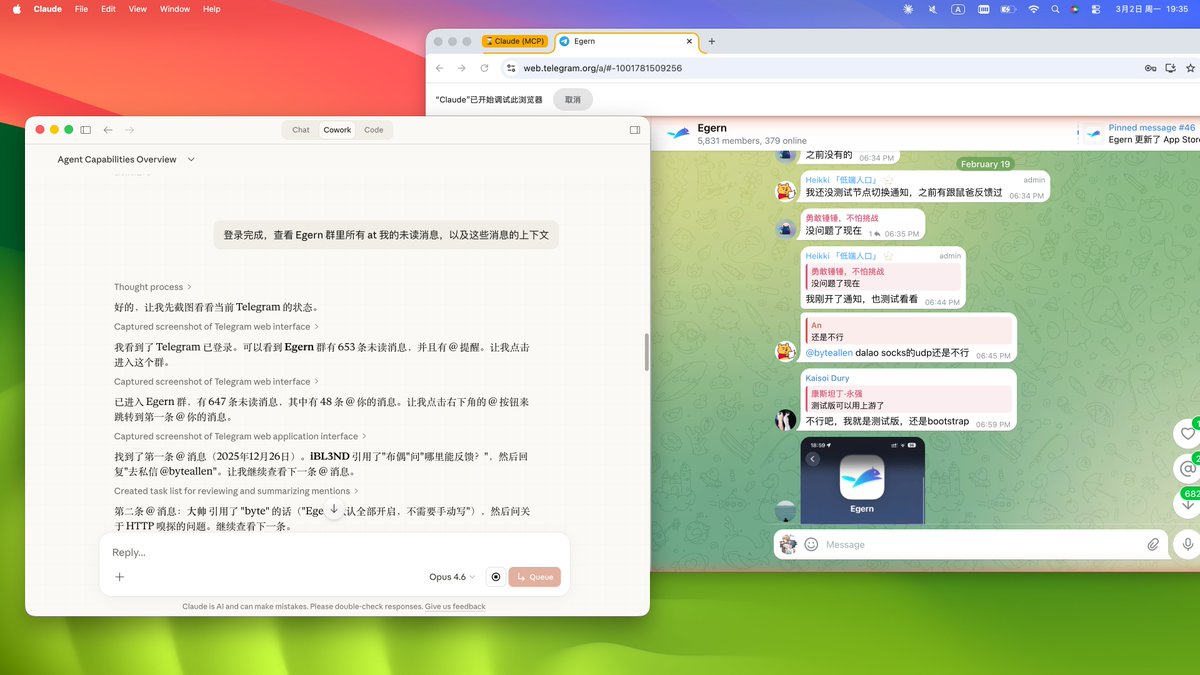Open the right panel in Claude window

click(x=635, y=130)
